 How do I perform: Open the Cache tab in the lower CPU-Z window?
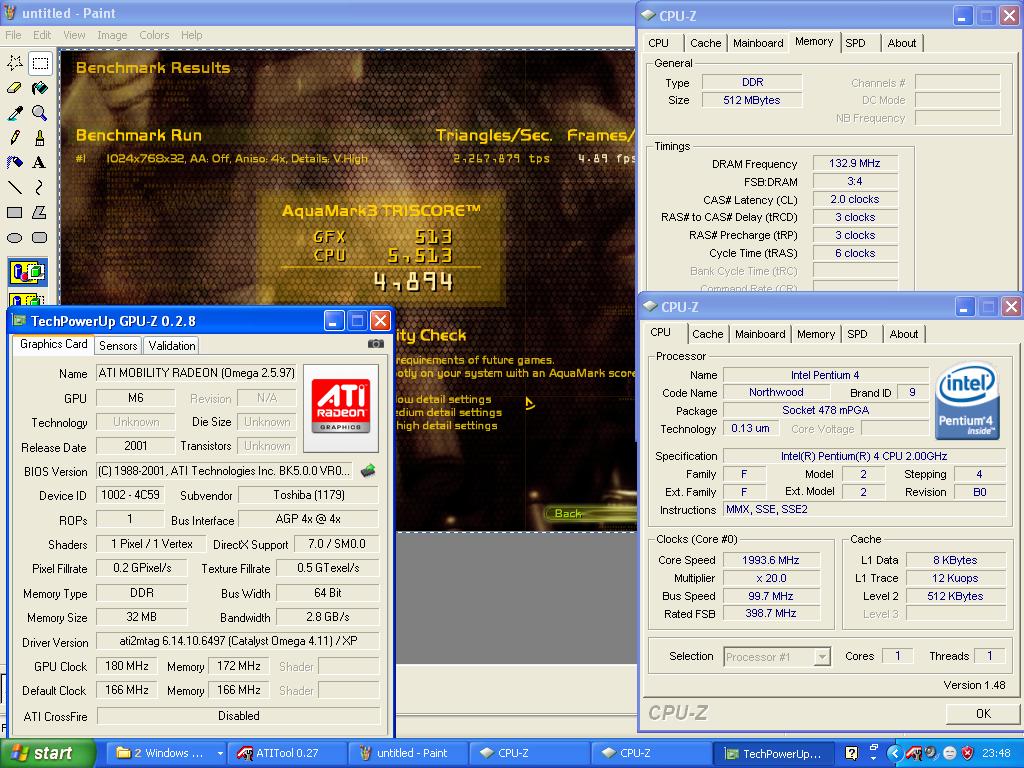tap(708, 334)
